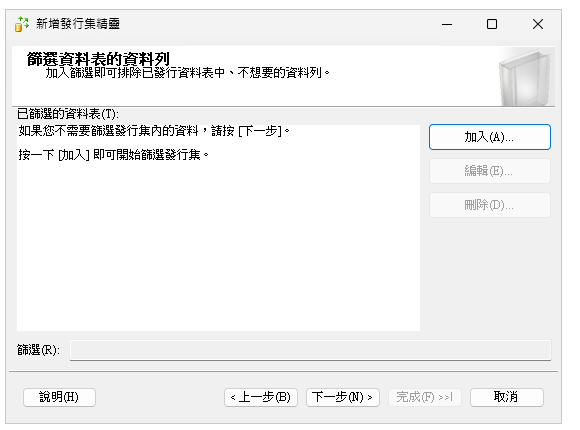The height and width of the screenshot is (430, 580).
Task: Click the disabled 完成(F) button
Action: coord(425,397)
